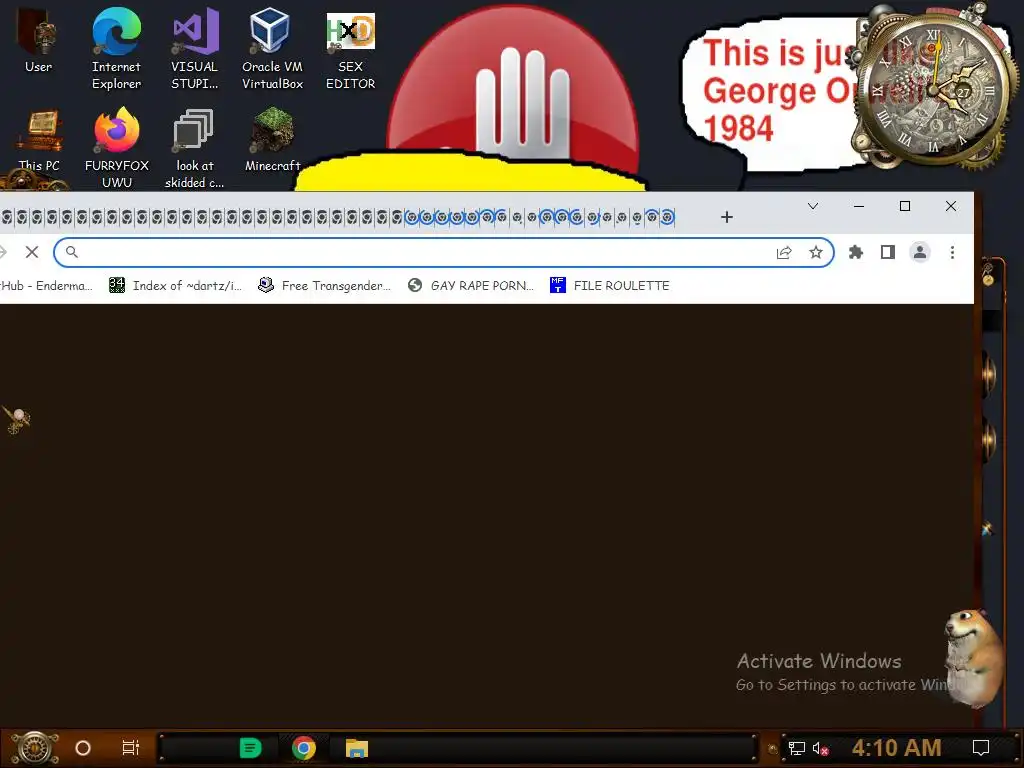Maximize the Chrome window

[x=904, y=206]
